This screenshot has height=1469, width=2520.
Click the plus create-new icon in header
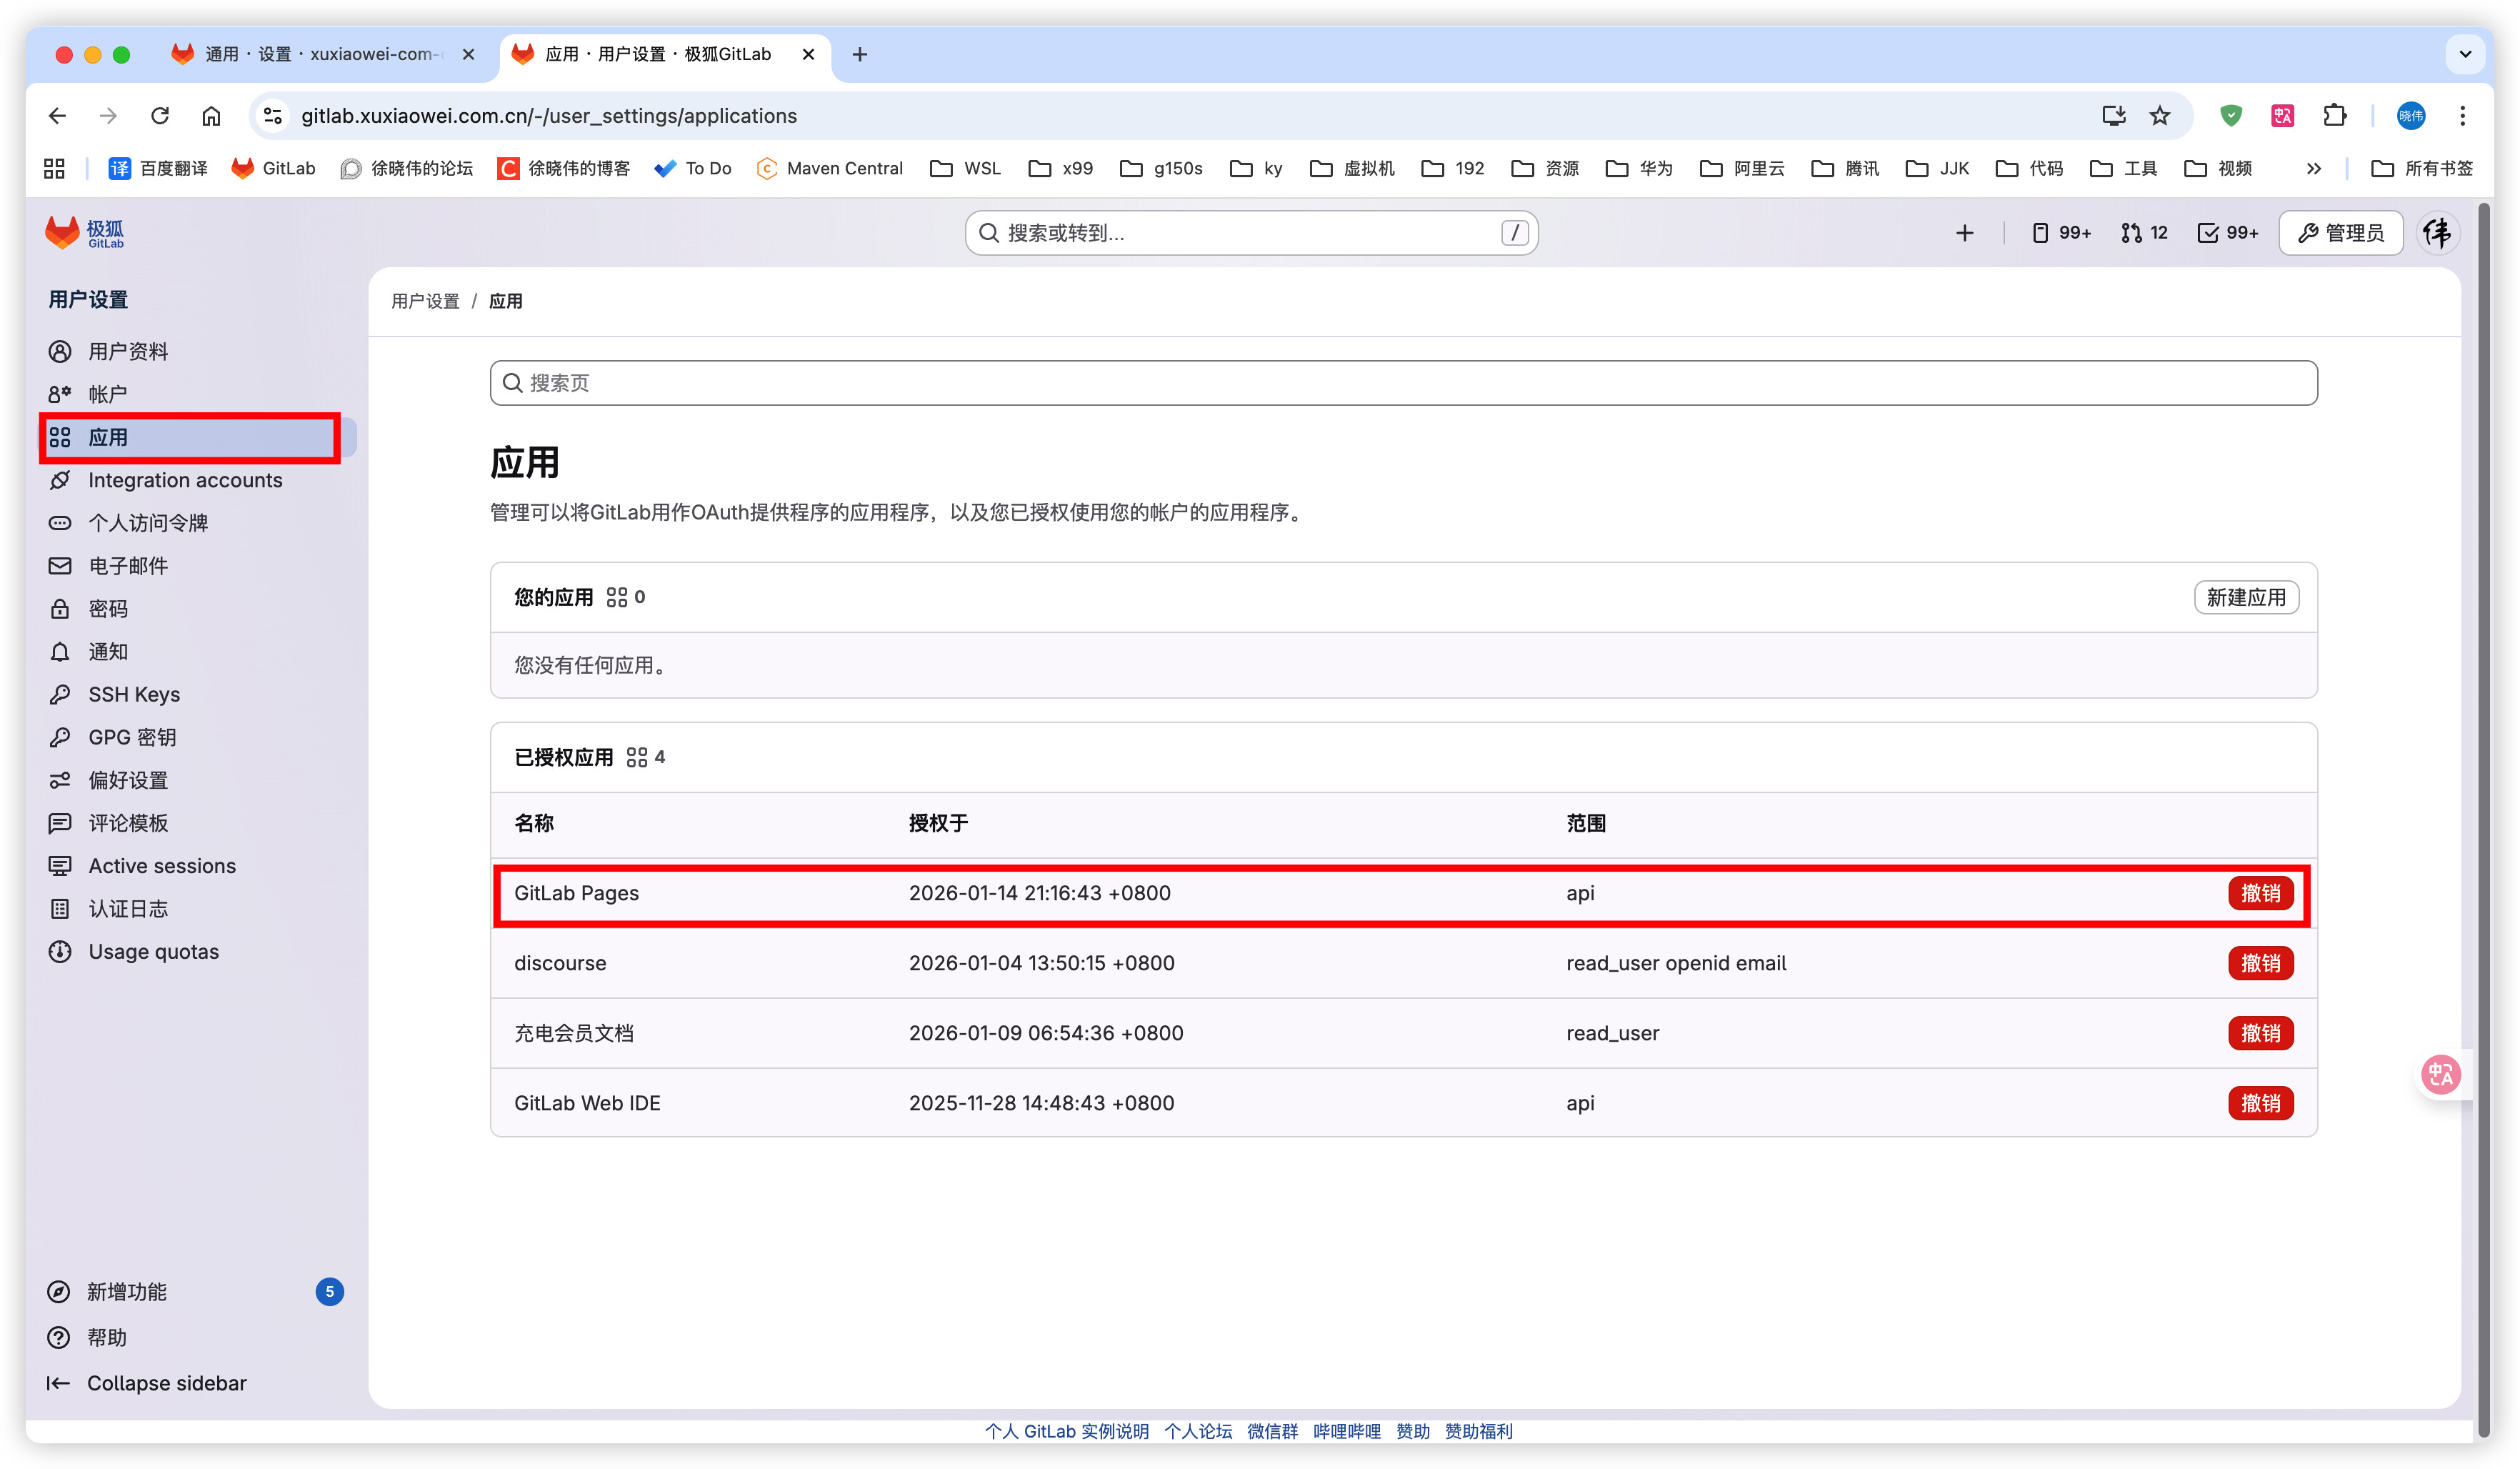coord(1964,233)
